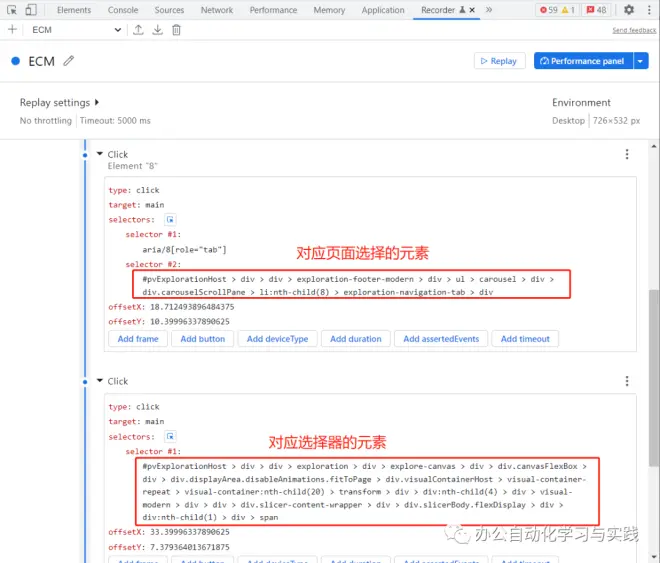Click the "type: click" line in first step
The image size is (660, 563).
tap(134, 190)
